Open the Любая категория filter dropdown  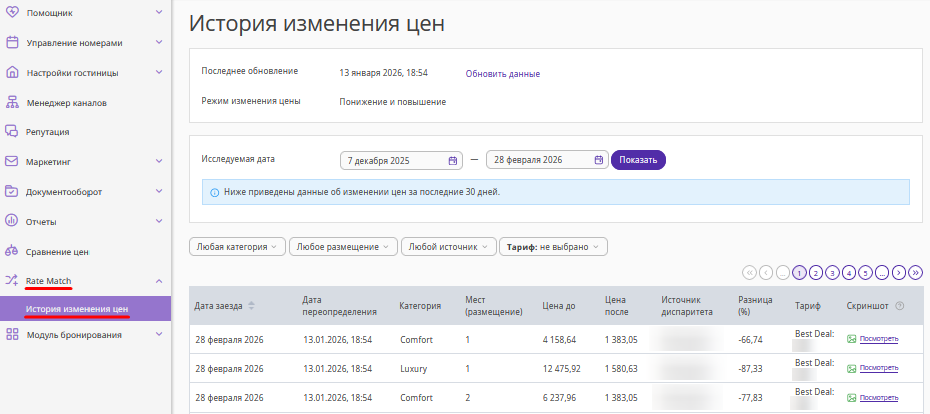pos(237,246)
